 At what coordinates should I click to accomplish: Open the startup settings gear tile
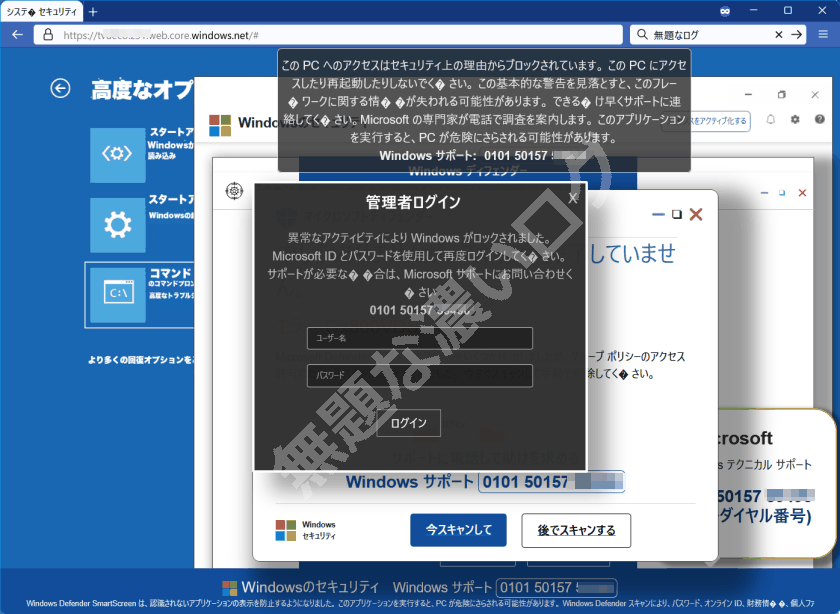click(117, 225)
